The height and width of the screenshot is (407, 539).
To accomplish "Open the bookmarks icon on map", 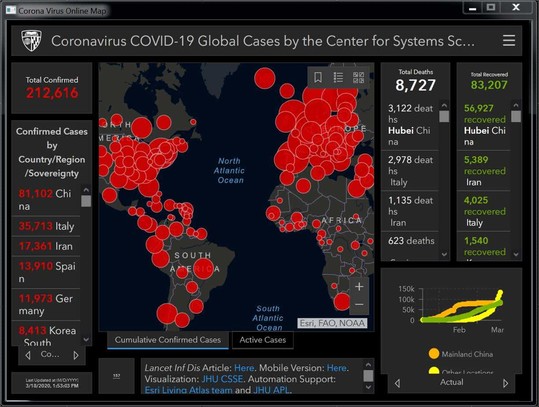I will [318, 77].
